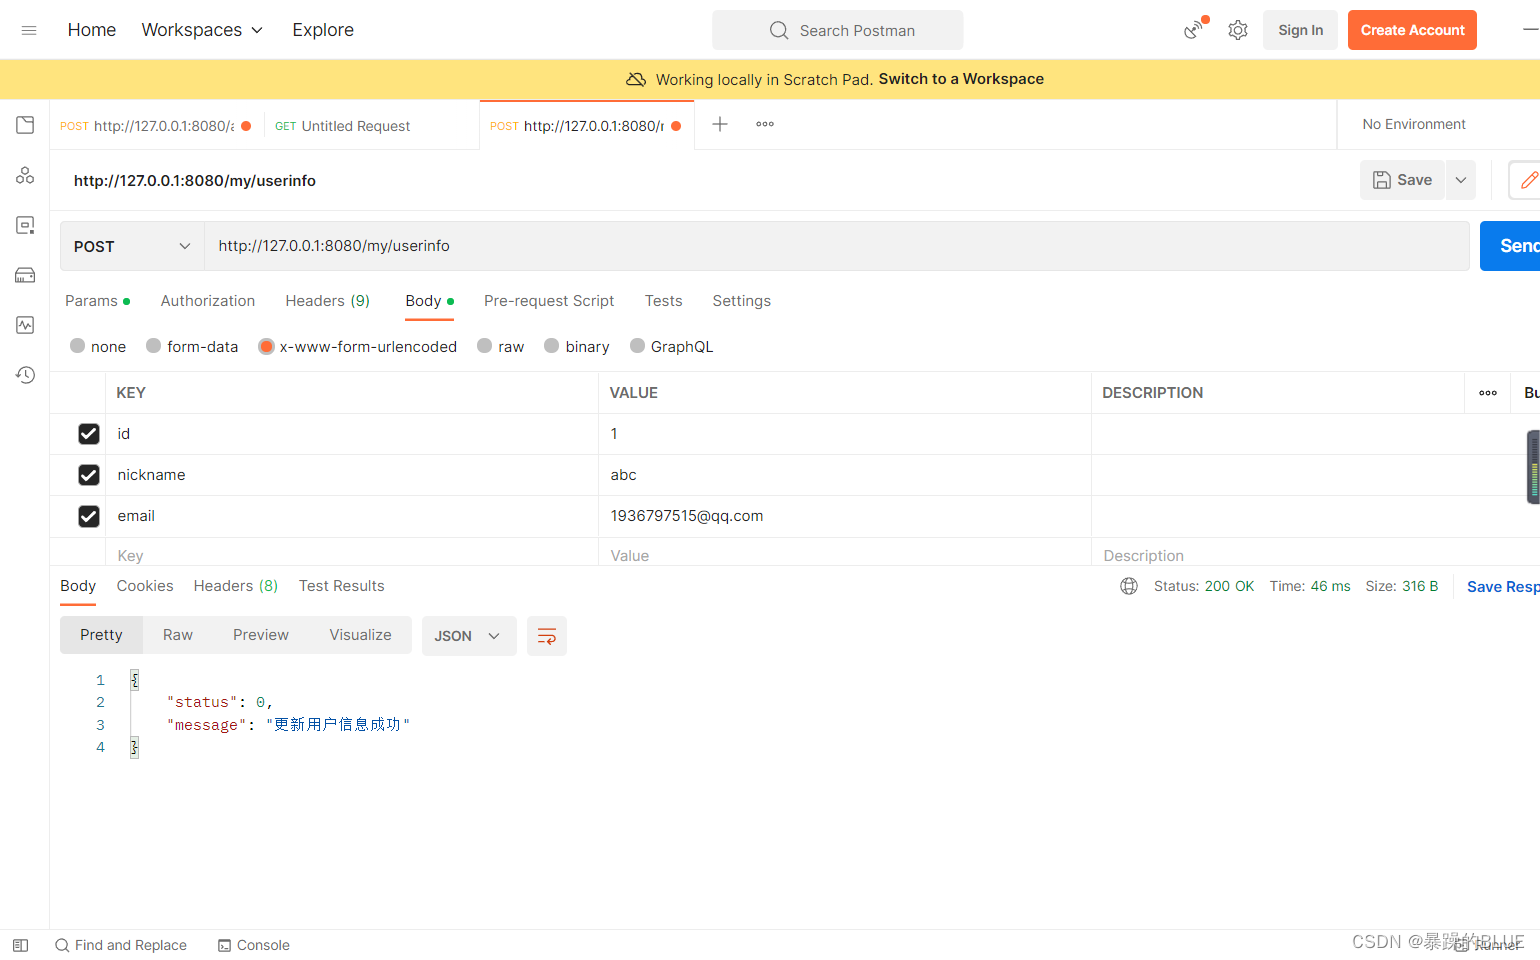Open the Mock Servers sidebar icon
The height and width of the screenshot is (960, 1540).
(25, 275)
